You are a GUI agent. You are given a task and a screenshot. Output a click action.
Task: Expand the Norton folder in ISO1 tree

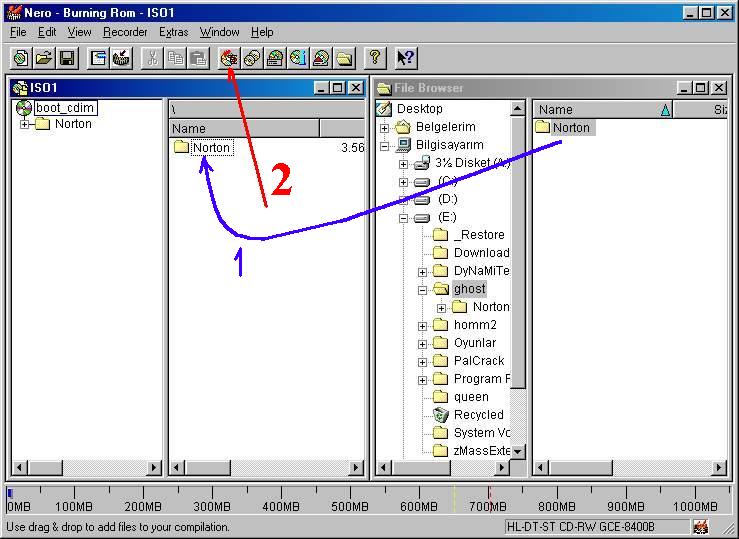click(25, 124)
